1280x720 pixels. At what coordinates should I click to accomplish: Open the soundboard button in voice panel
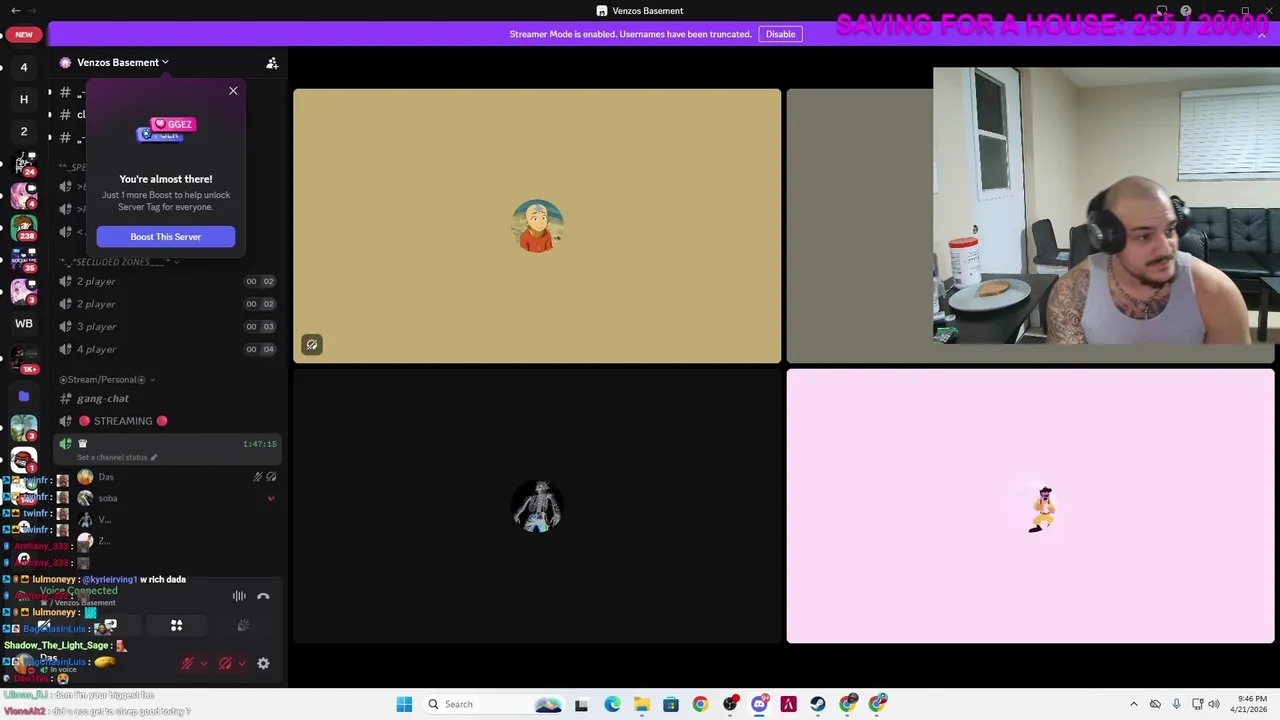click(x=243, y=626)
